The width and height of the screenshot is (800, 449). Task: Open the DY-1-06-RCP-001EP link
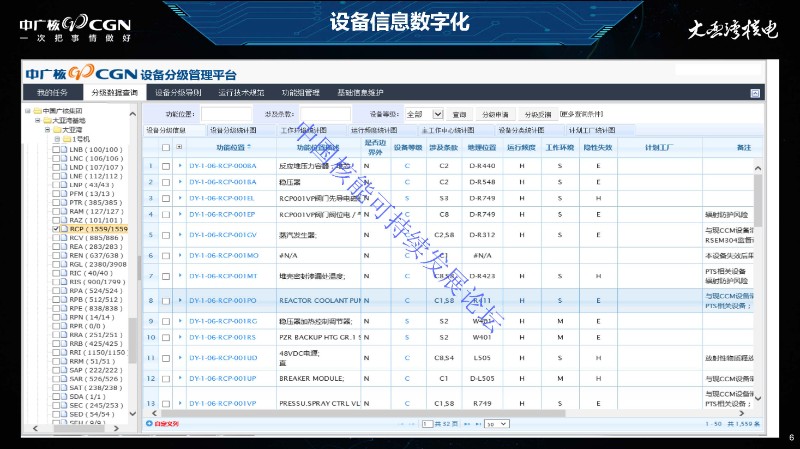point(222,214)
